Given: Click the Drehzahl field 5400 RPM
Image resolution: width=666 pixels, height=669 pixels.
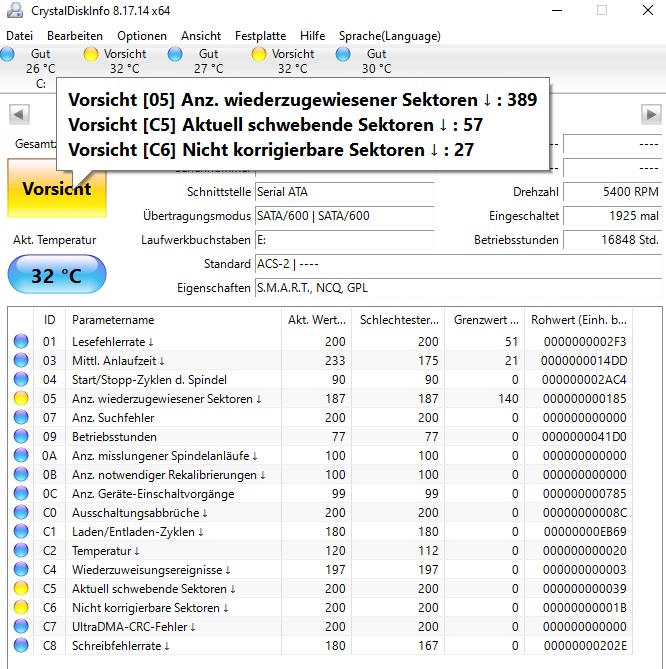Looking at the screenshot, I should click(x=613, y=192).
